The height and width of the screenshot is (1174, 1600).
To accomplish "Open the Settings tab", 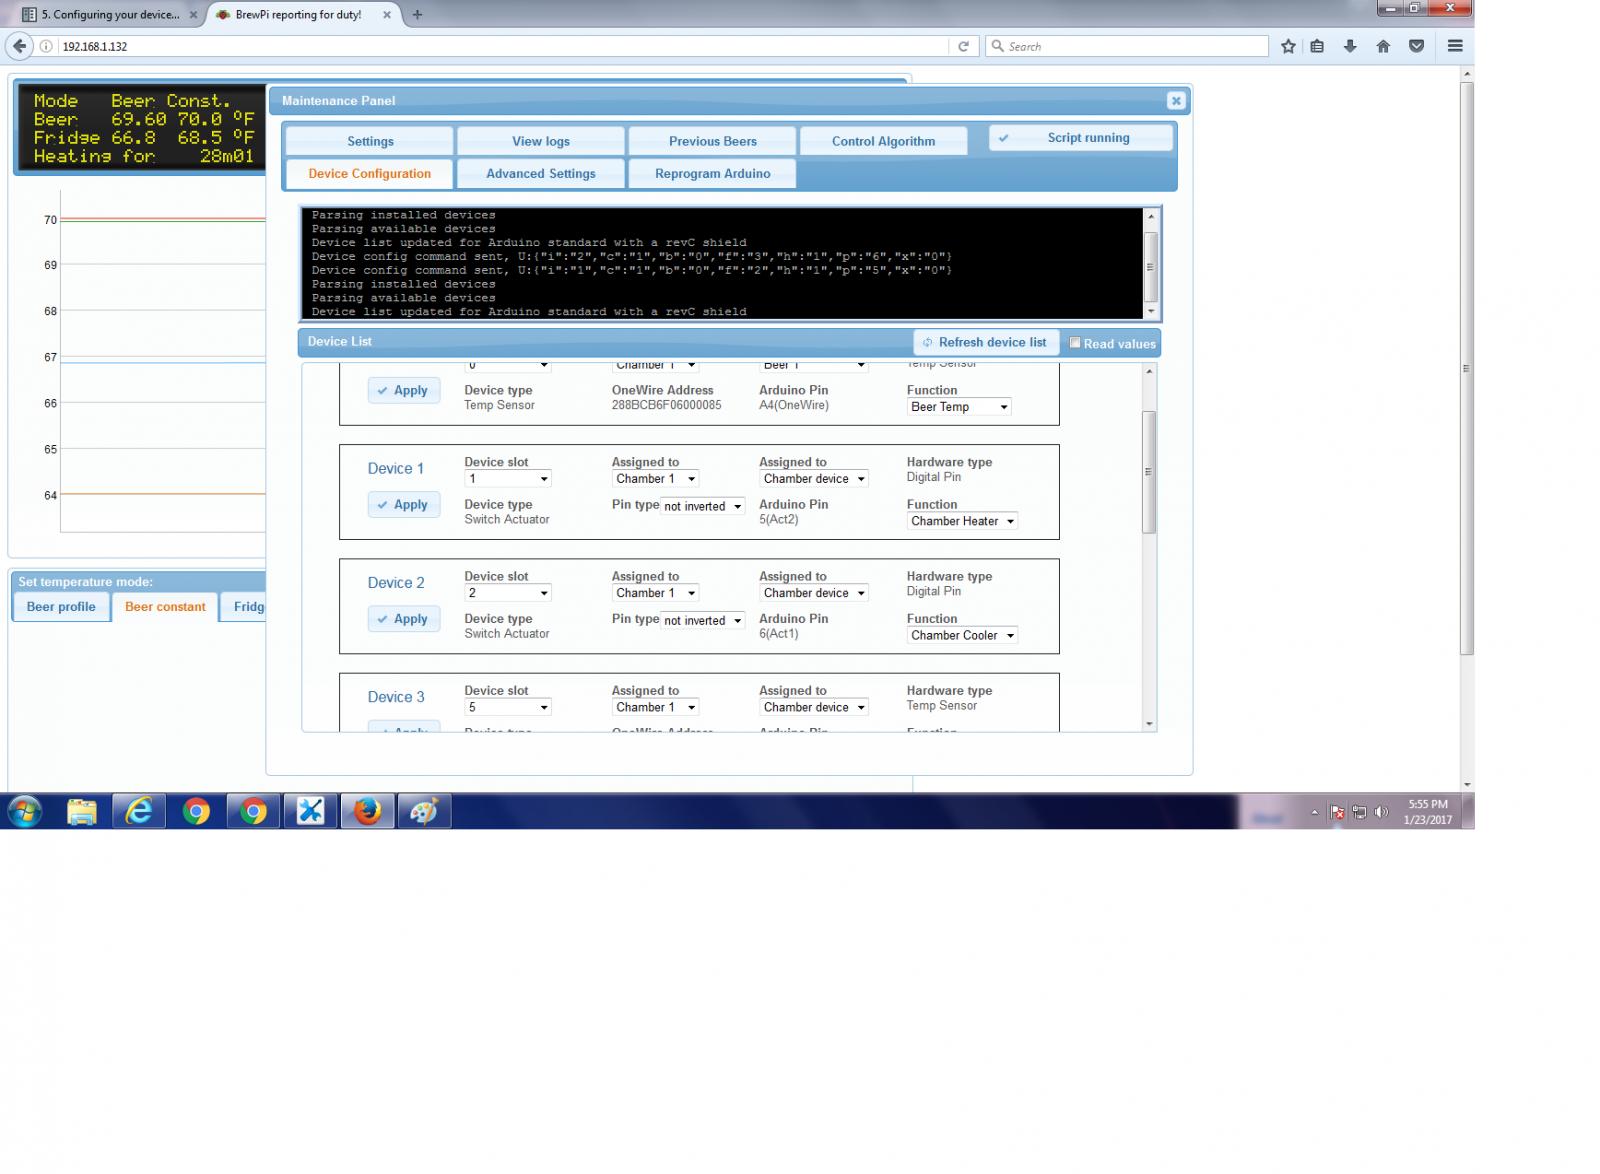I will coord(370,141).
